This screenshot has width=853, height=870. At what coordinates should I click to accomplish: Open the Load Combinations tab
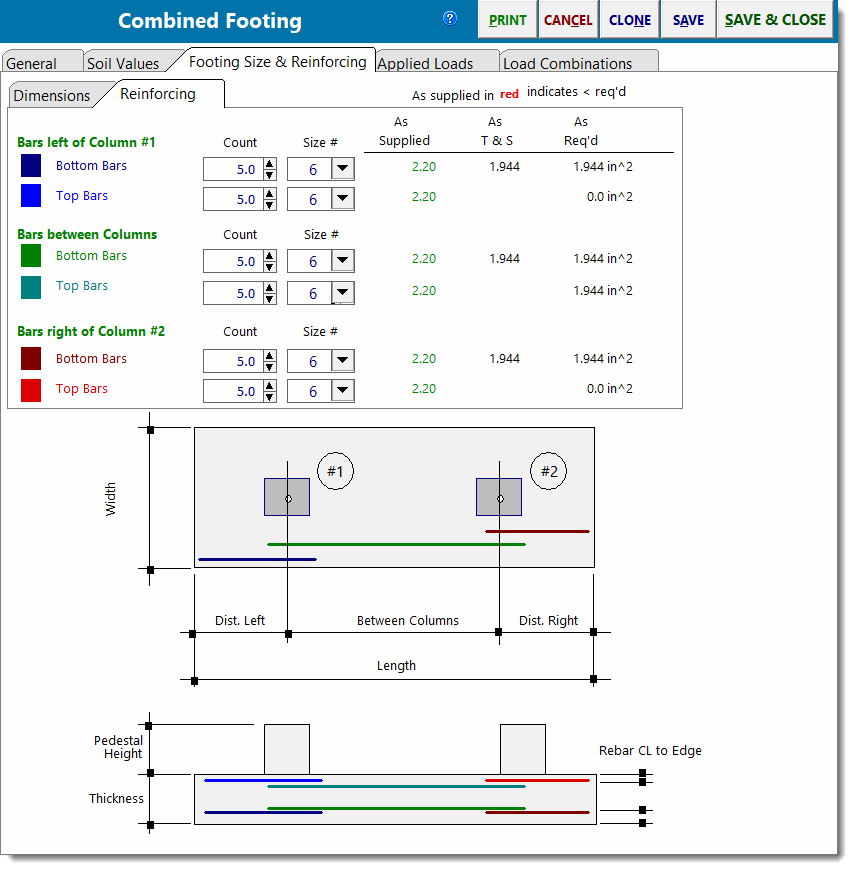567,63
